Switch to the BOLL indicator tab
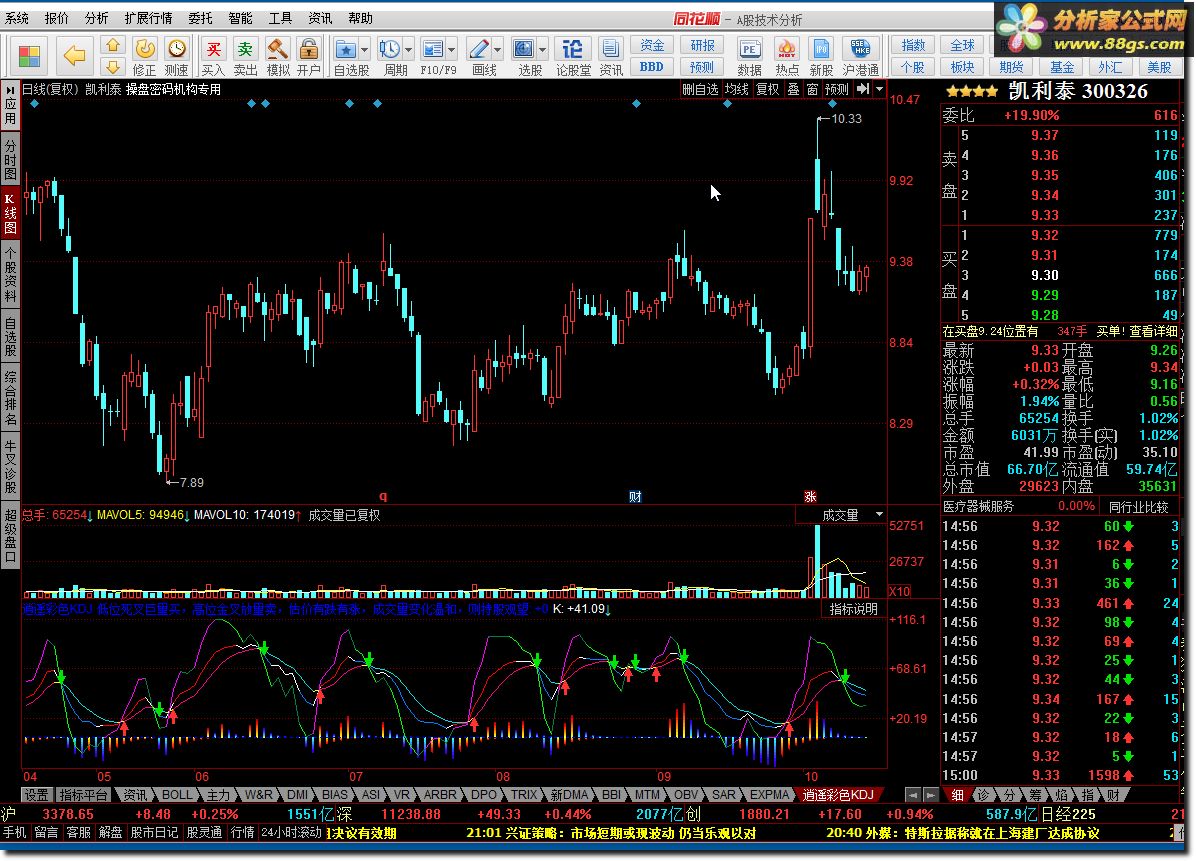Image resolution: width=1196 pixels, height=861 pixels. coord(177,795)
